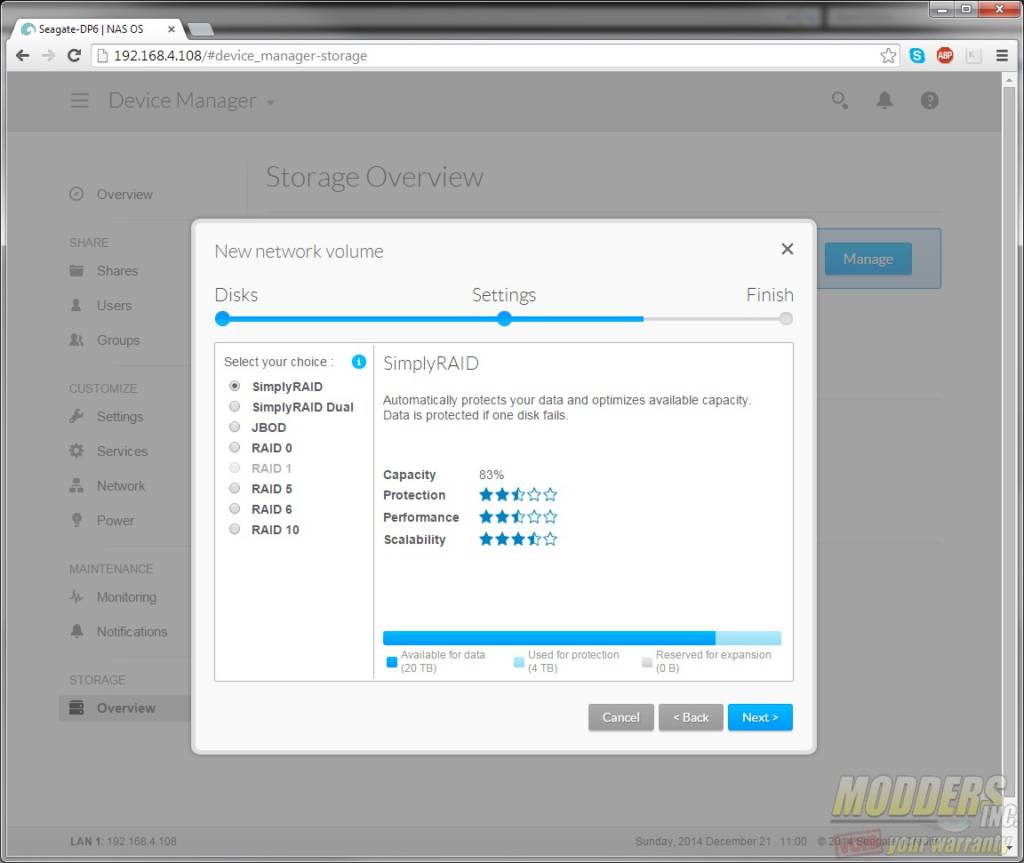Expand the Device Manager dropdown arrow
1024x863 pixels.
coord(270,103)
